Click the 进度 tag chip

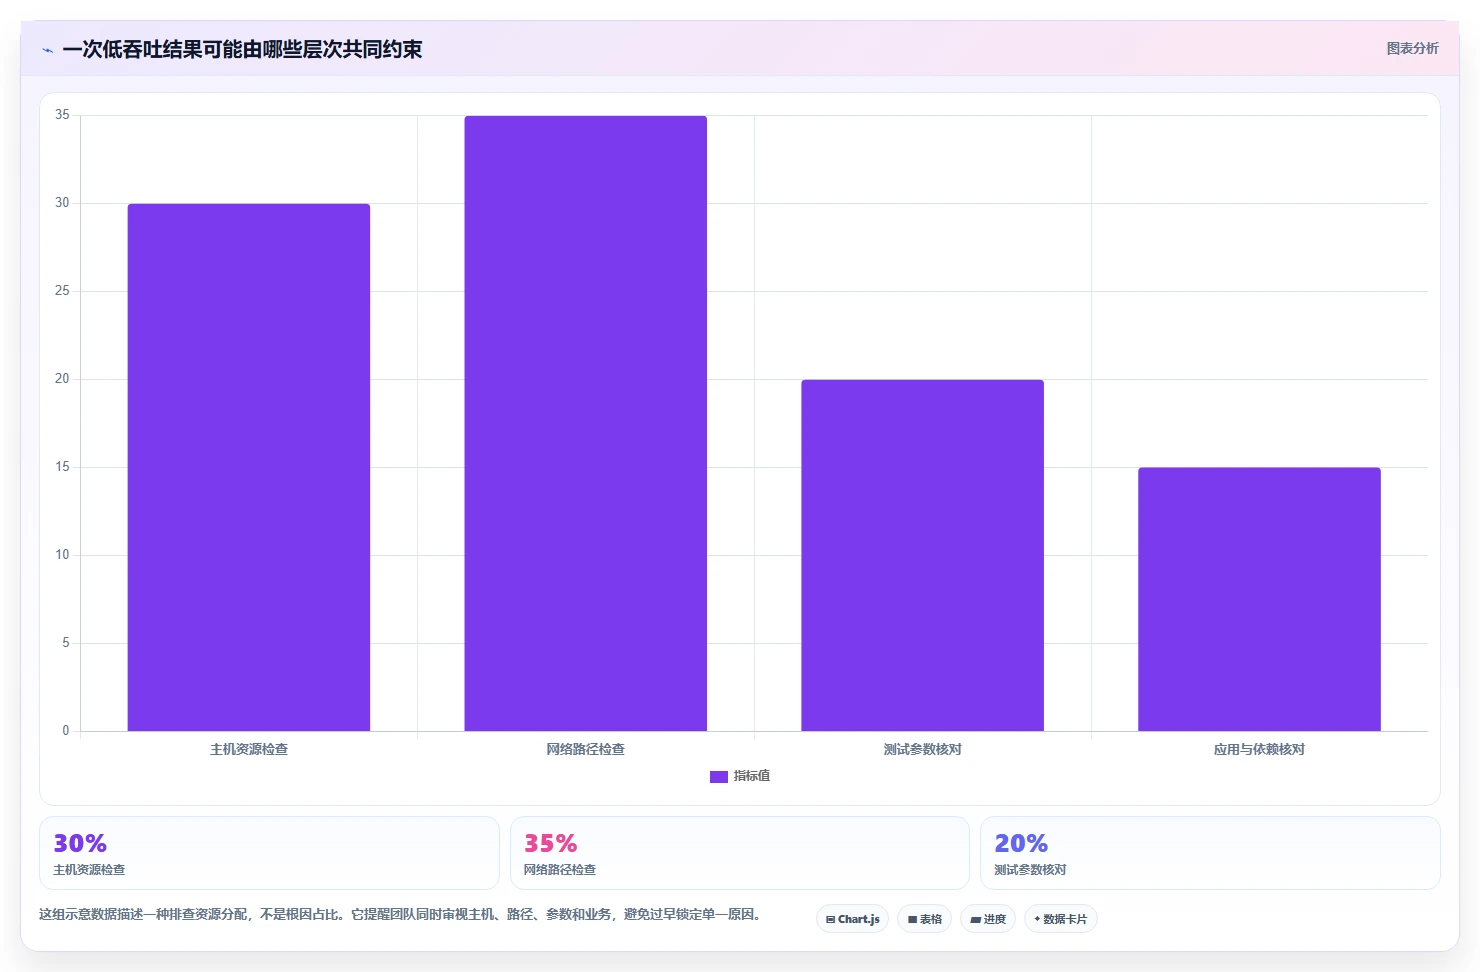tap(988, 919)
